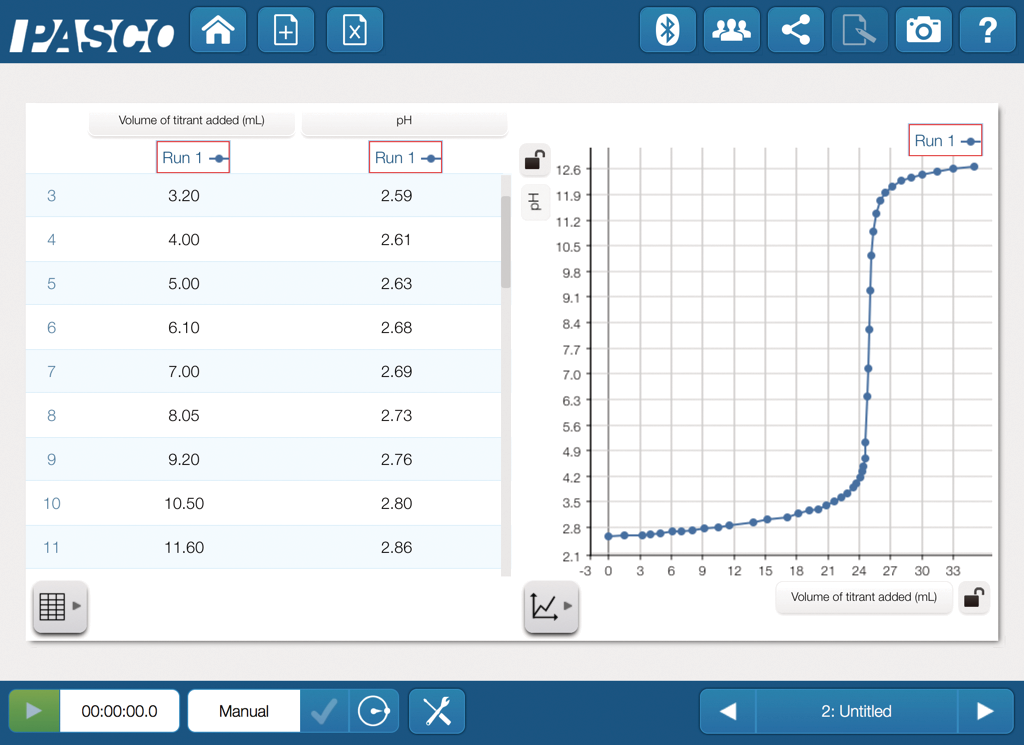Click the table vertical scrollbar
The width and height of the screenshot is (1024, 745).
click(505, 240)
